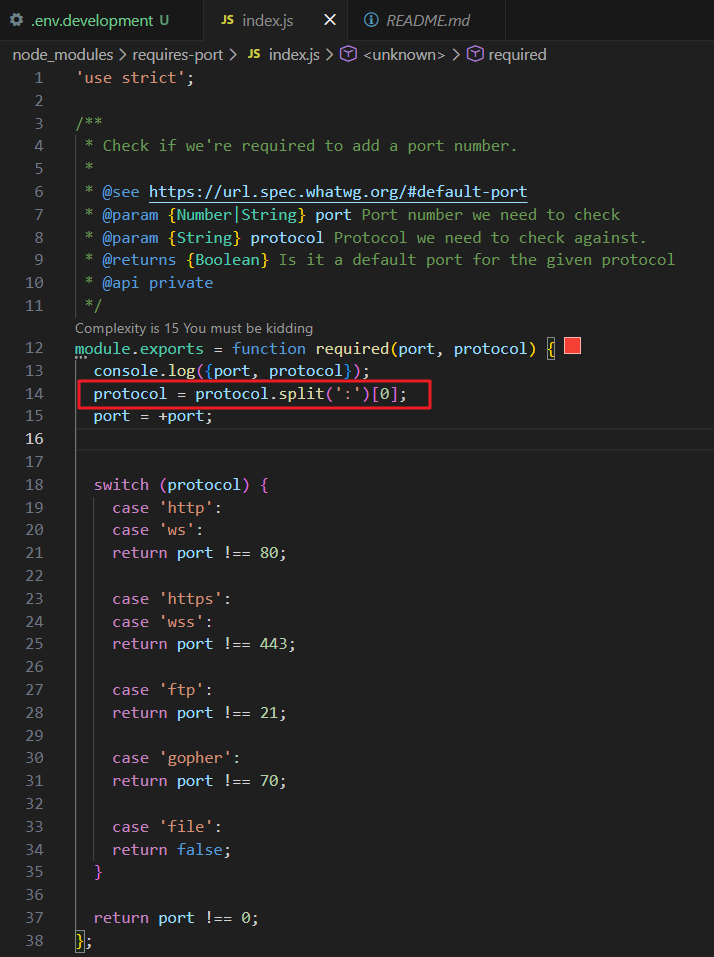
Task: Open the <unknown> symbol breadcrumb
Action: pos(404,55)
